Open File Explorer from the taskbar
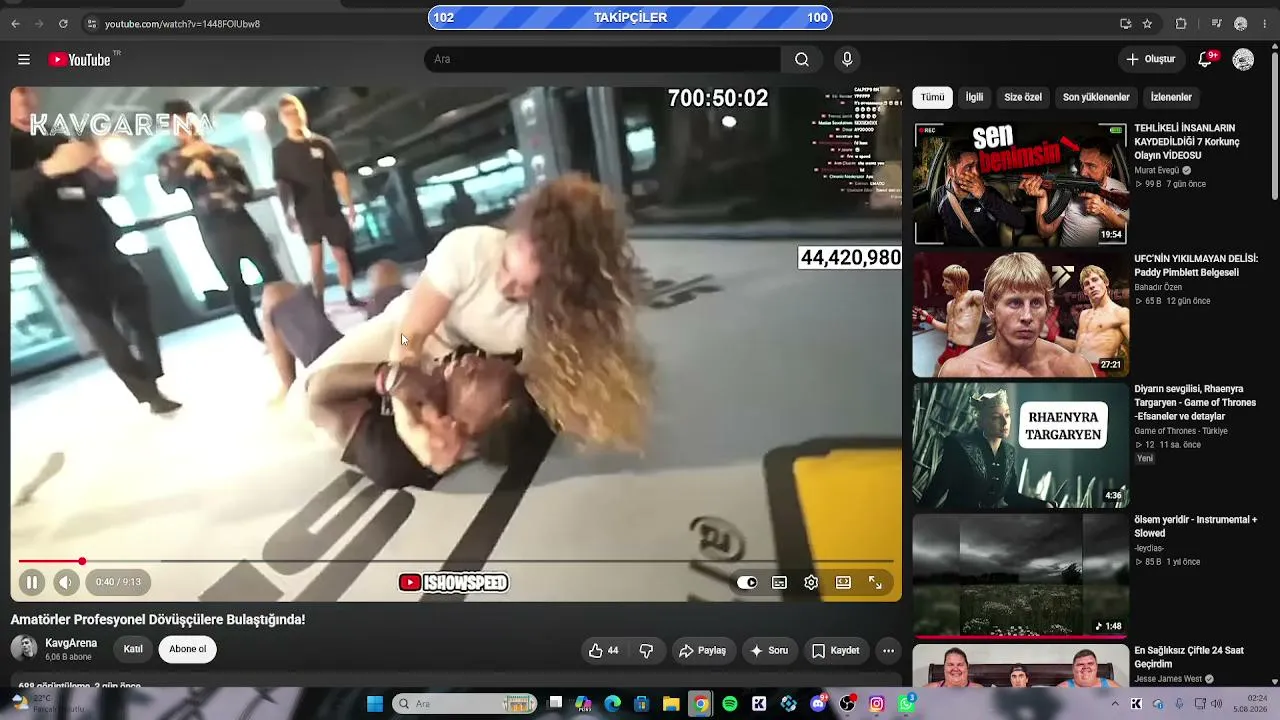 (671, 704)
